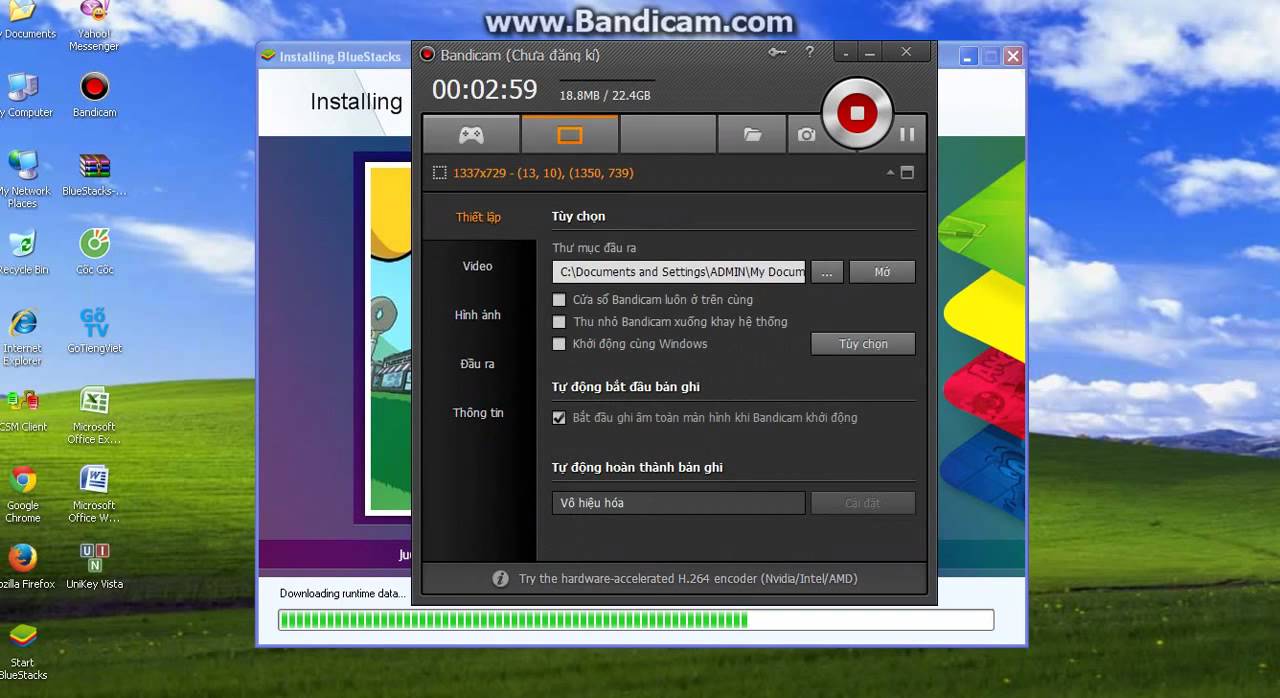Click the 'Vô hiệu hóa' field
Screen dimensions: 1280x698
point(679,503)
